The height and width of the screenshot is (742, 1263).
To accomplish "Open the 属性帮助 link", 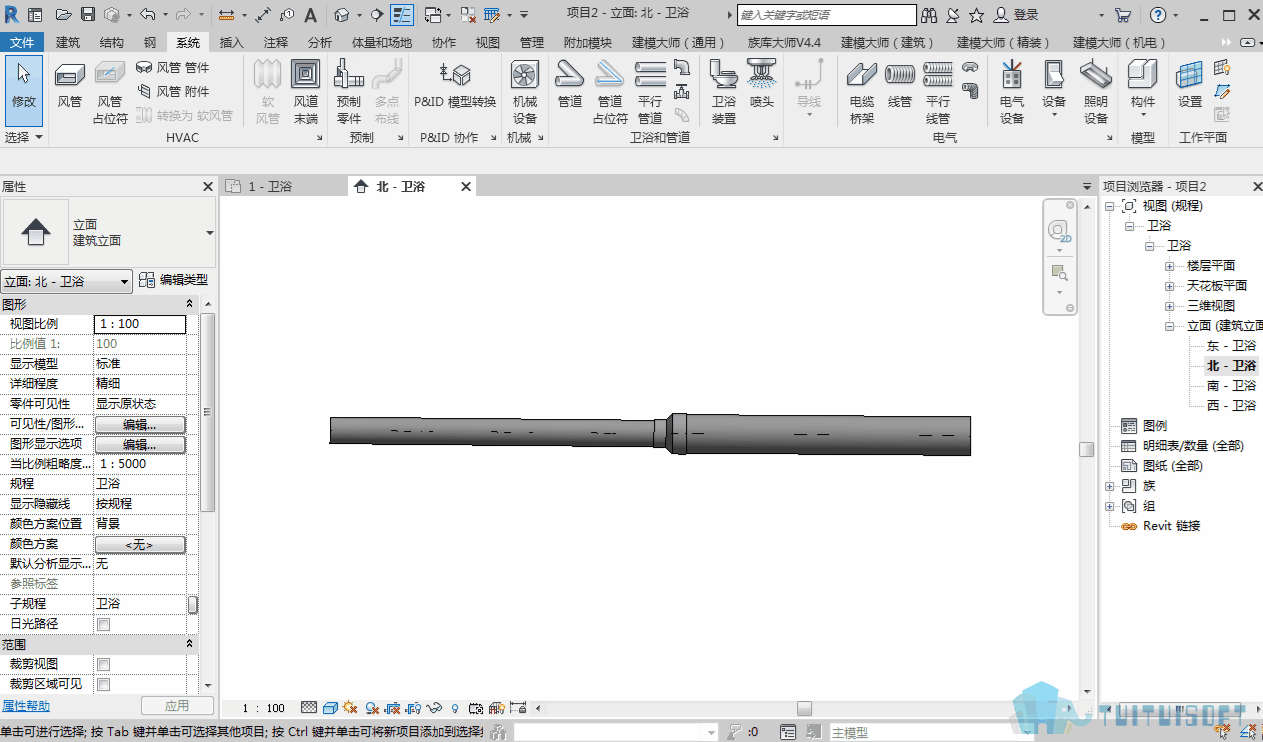I will click(26, 706).
